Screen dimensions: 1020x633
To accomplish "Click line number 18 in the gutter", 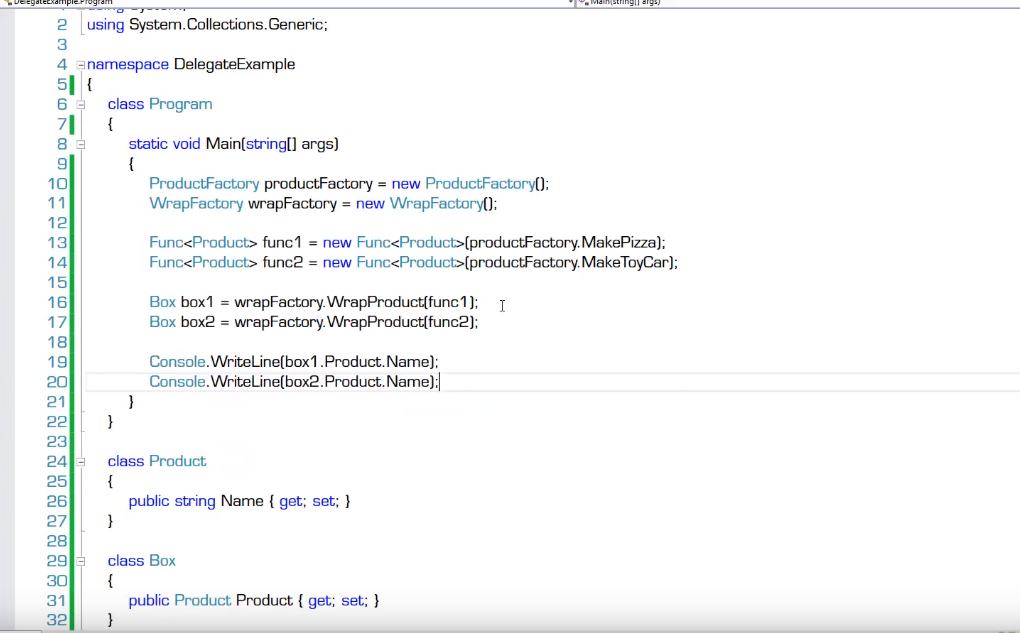I will coord(57,342).
